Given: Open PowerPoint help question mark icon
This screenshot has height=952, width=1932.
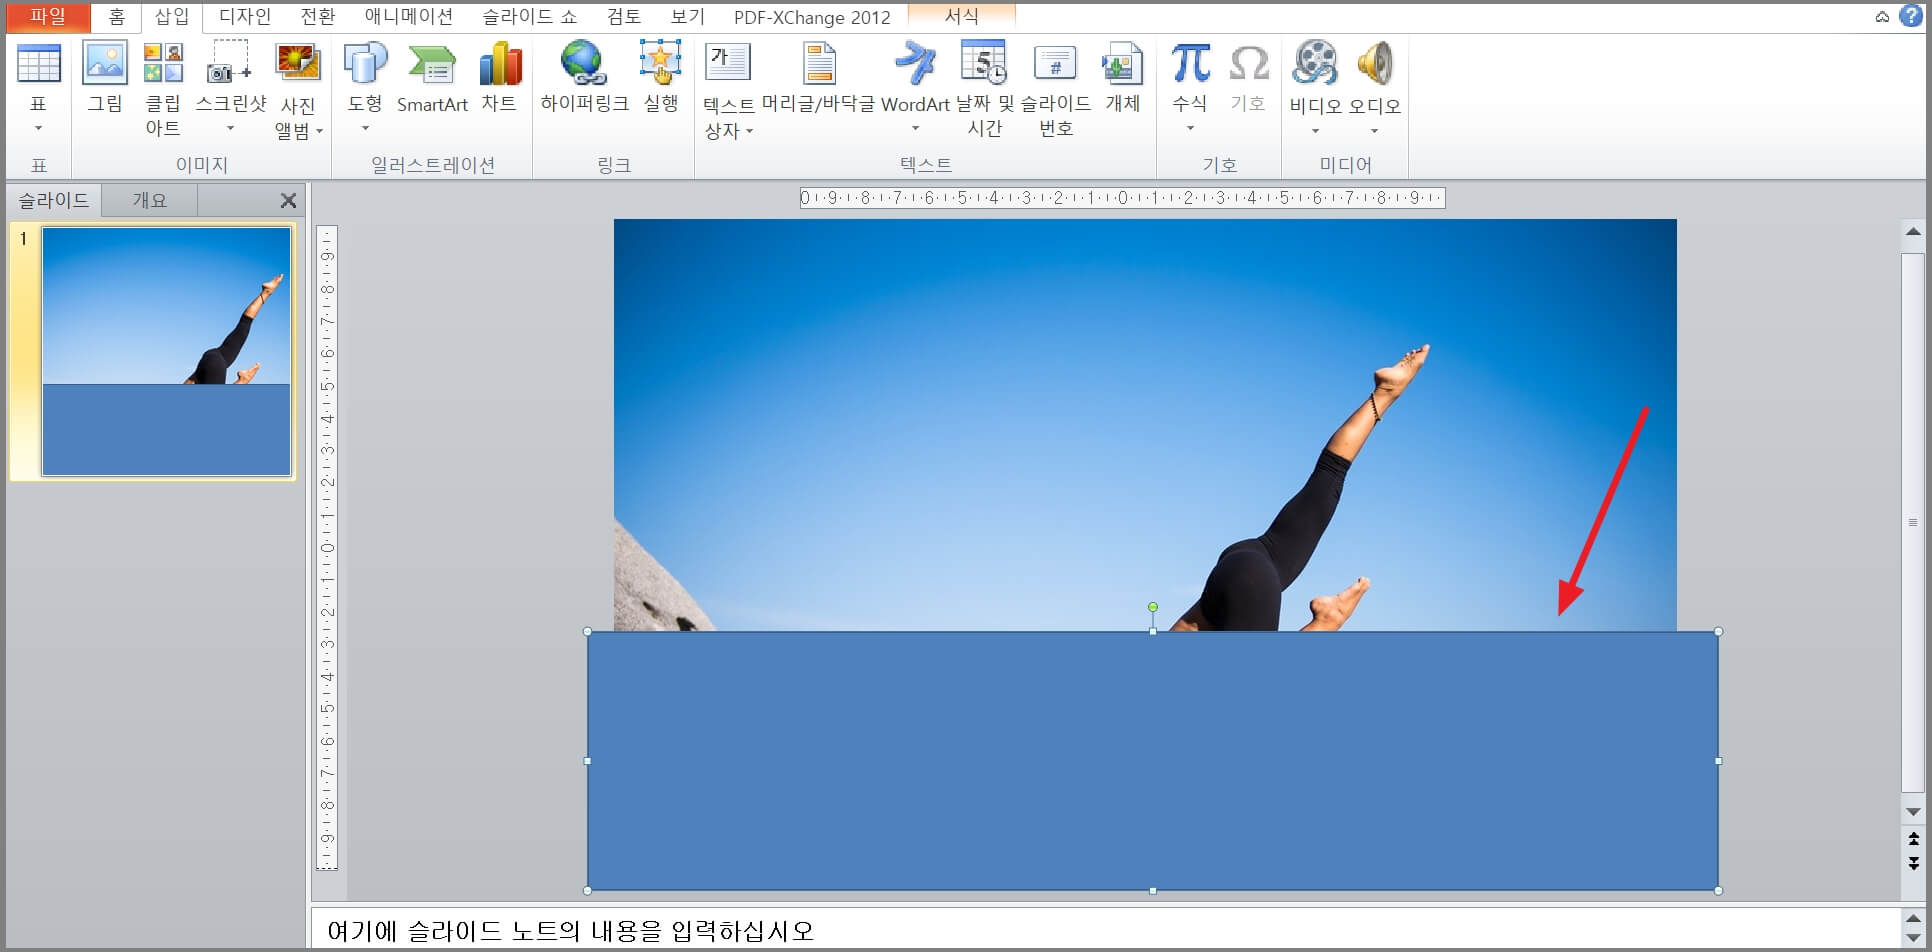Looking at the screenshot, I should click(x=1910, y=16).
